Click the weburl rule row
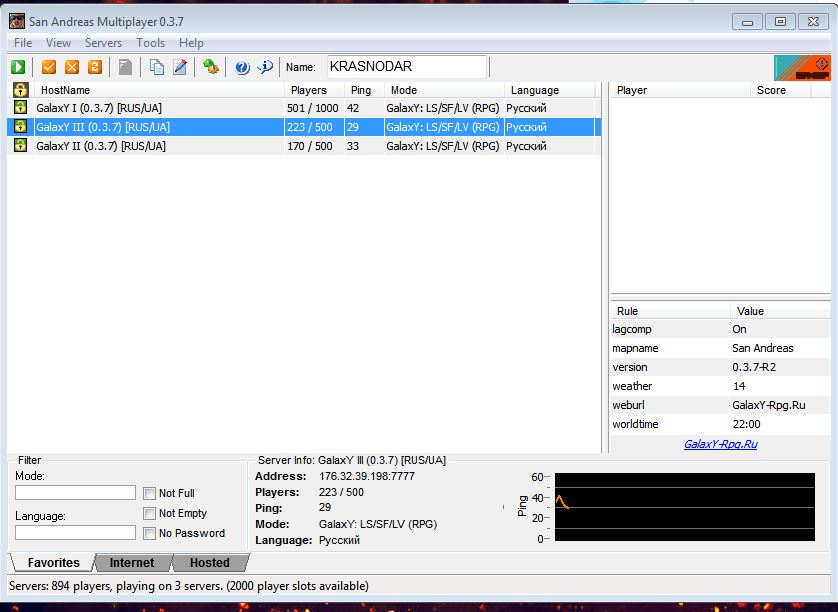Image resolution: width=838 pixels, height=612 pixels. click(720, 405)
